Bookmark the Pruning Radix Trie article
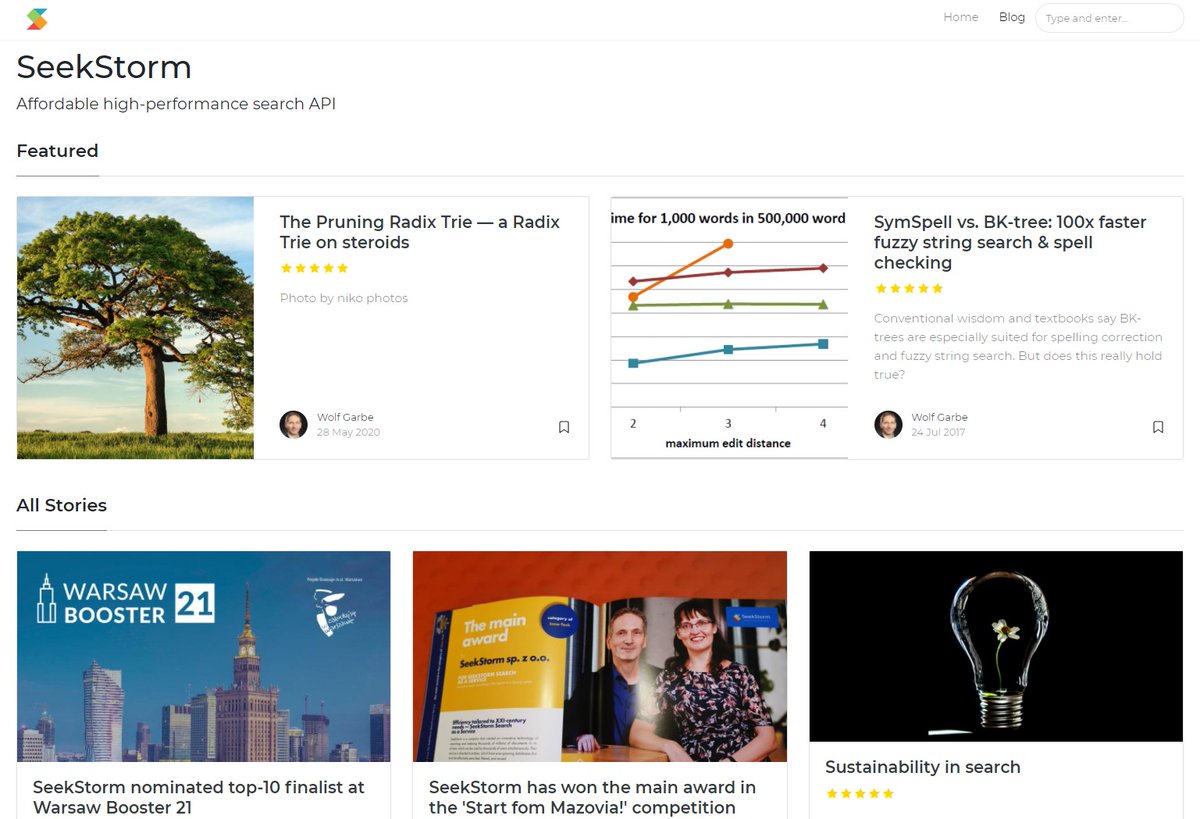The width and height of the screenshot is (1200, 819). 563,426
